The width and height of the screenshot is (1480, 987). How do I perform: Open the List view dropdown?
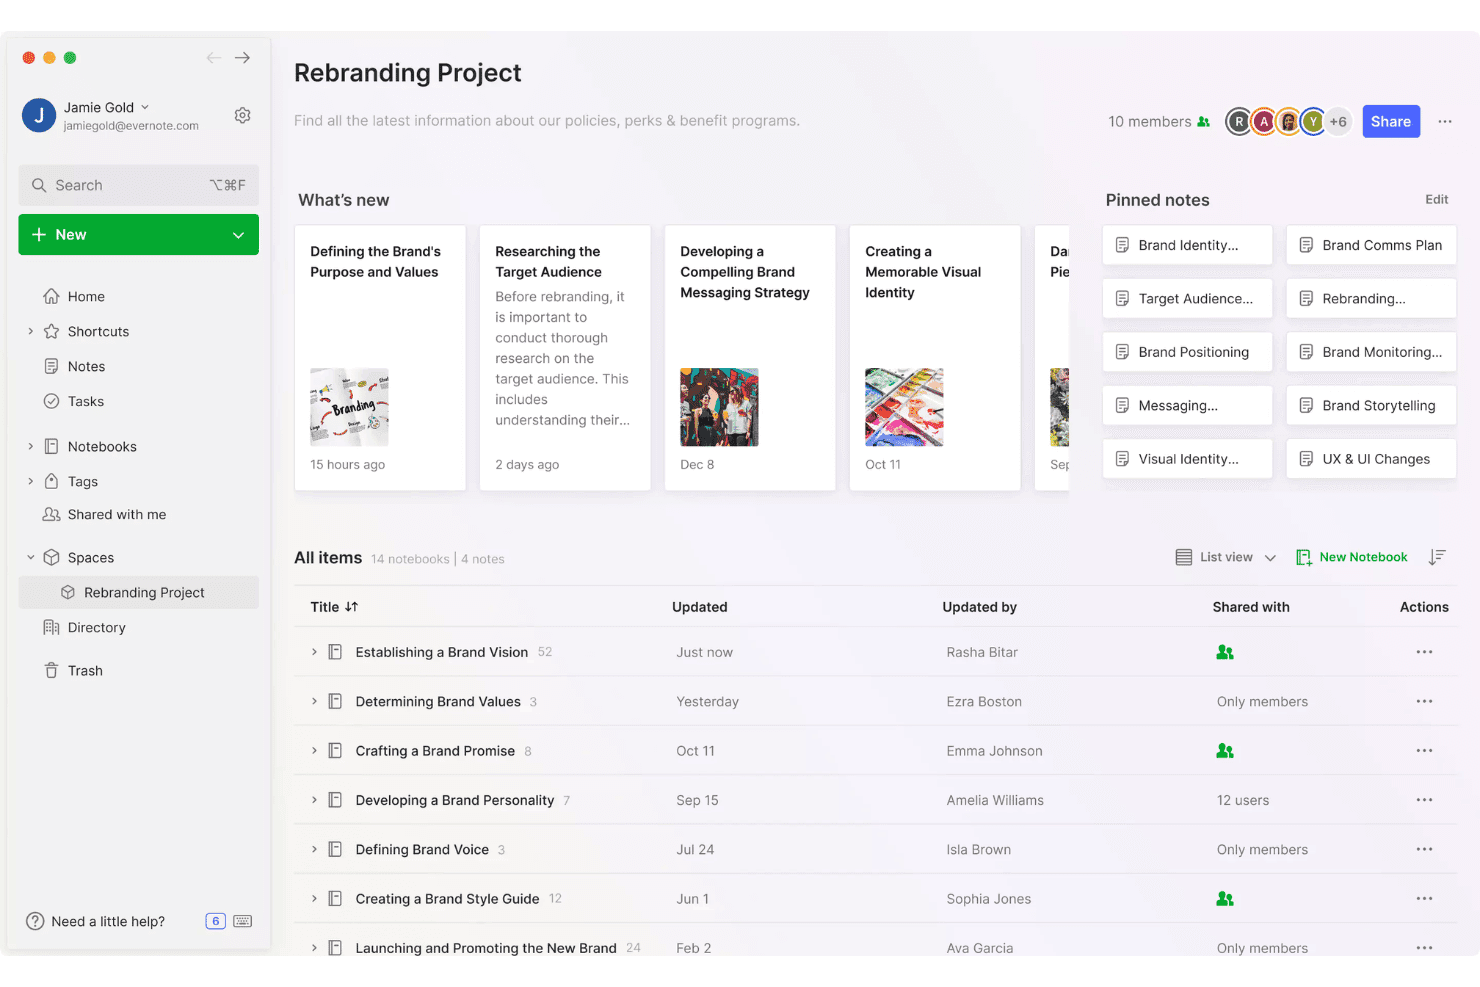[x=1226, y=557]
